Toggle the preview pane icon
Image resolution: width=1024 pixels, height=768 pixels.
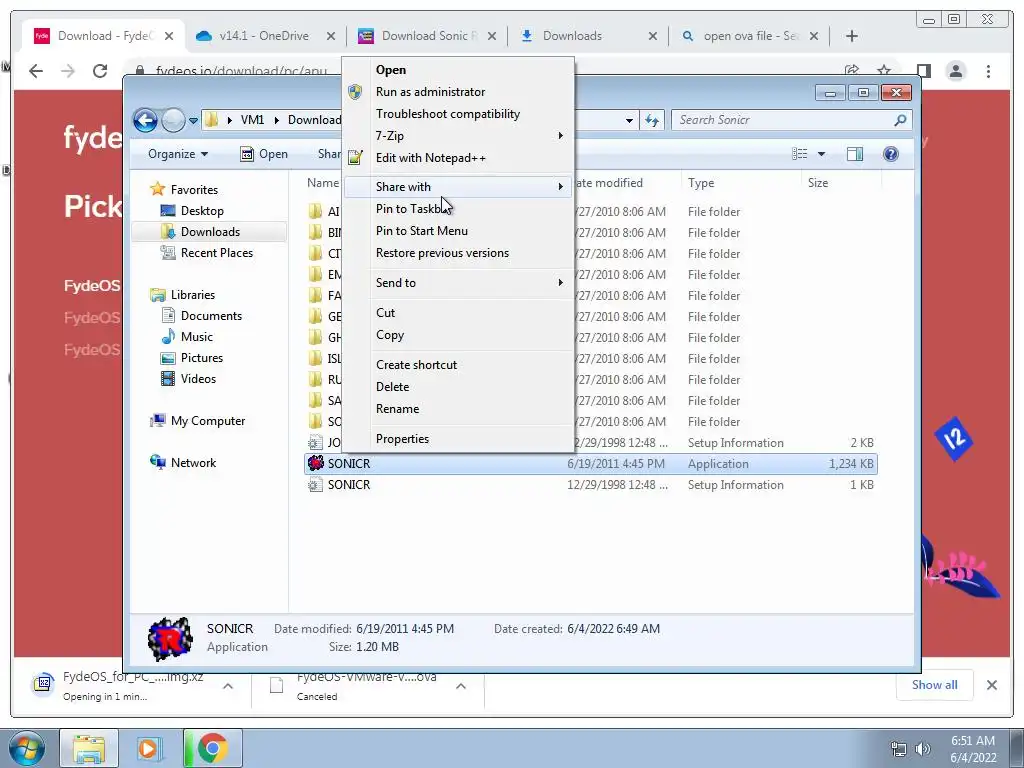pos(855,154)
